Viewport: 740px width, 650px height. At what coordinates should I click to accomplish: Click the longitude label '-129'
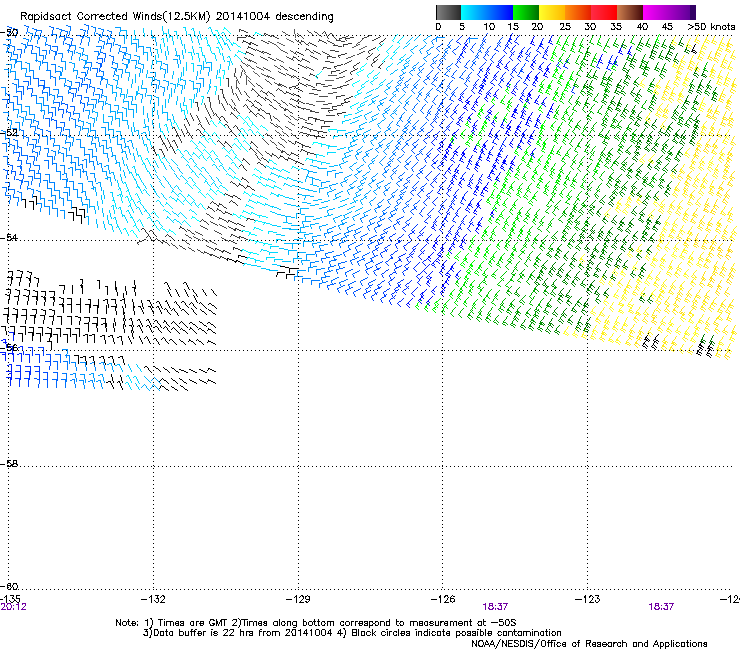coord(298,599)
